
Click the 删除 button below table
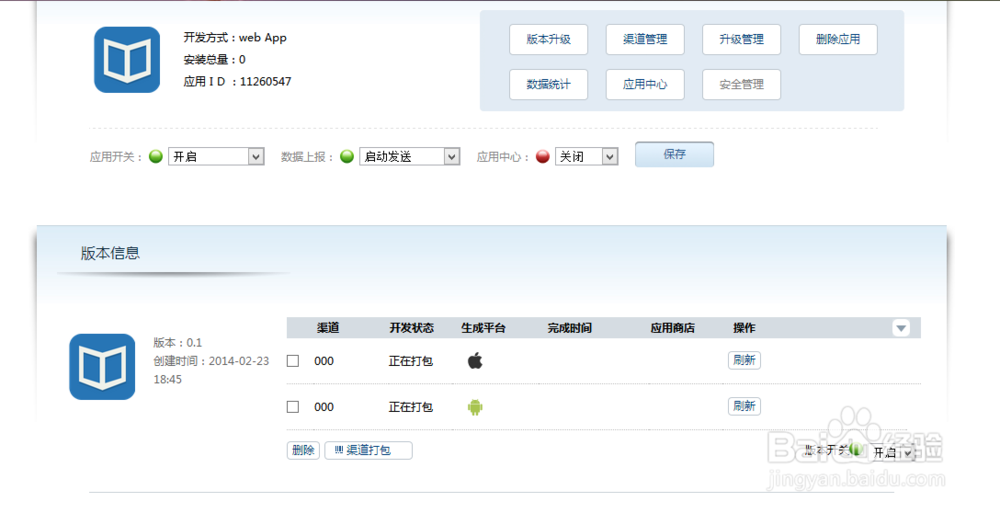tap(303, 451)
